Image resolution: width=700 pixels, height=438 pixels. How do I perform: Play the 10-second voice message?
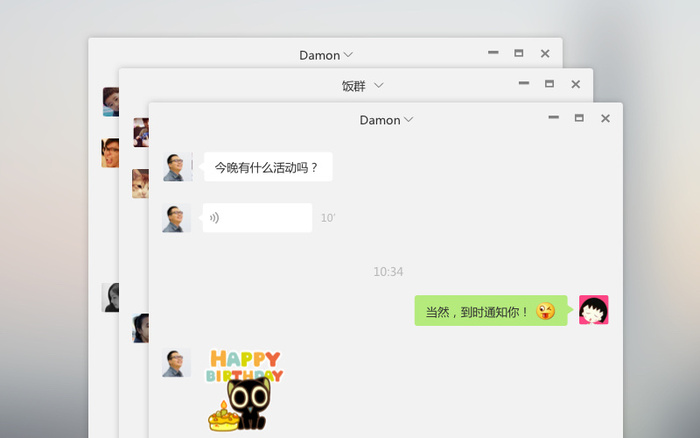pos(257,218)
